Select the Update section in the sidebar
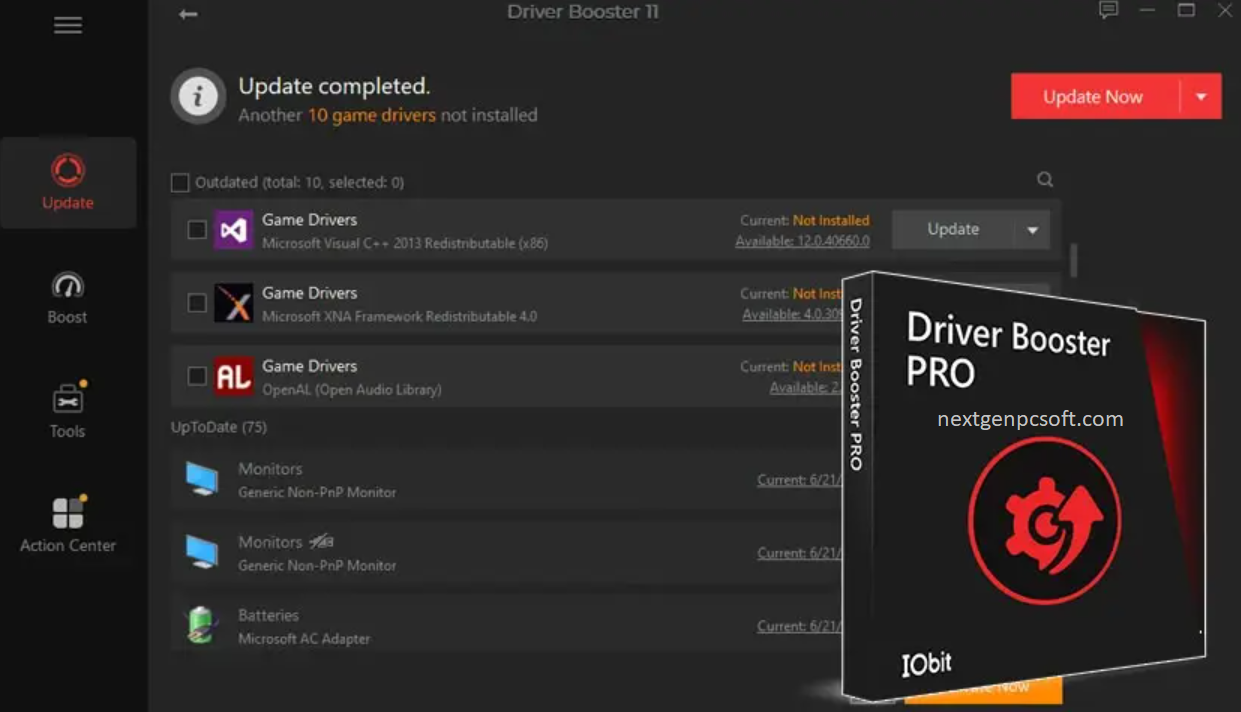 coord(66,182)
